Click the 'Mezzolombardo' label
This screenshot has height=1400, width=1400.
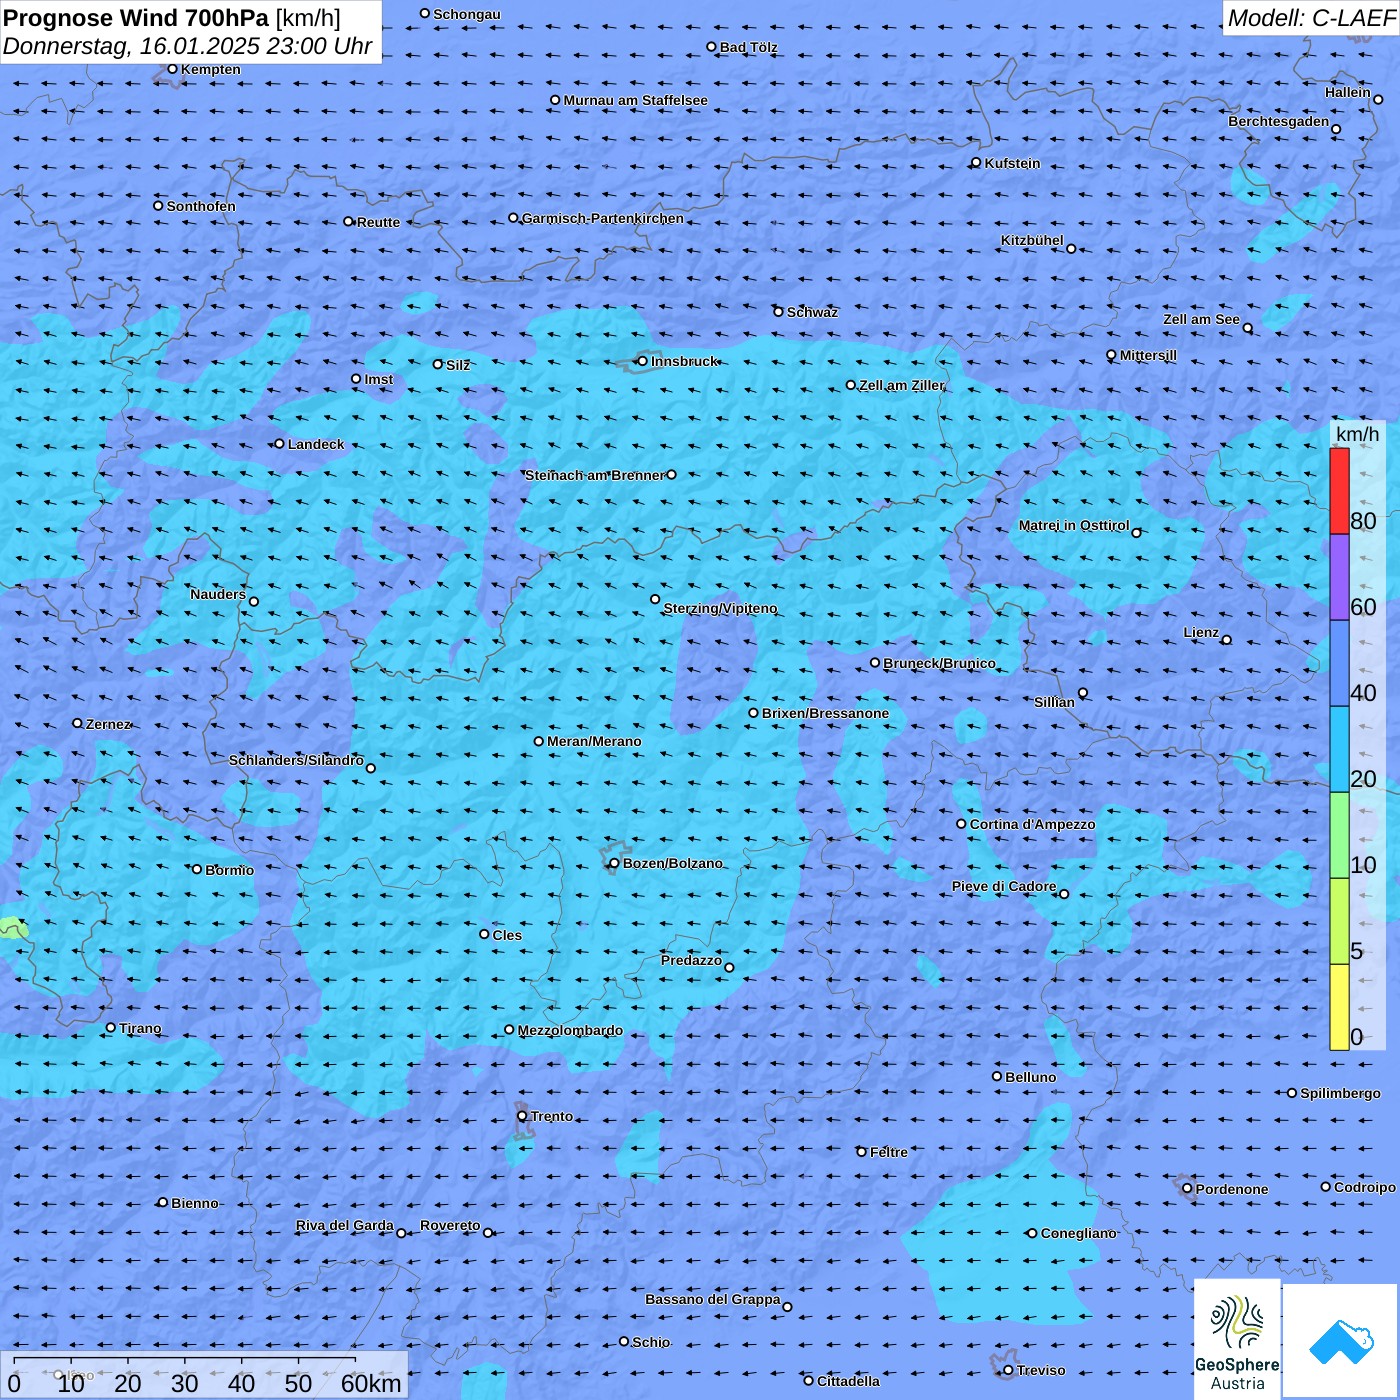pyautogui.click(x=570, y=1031)
